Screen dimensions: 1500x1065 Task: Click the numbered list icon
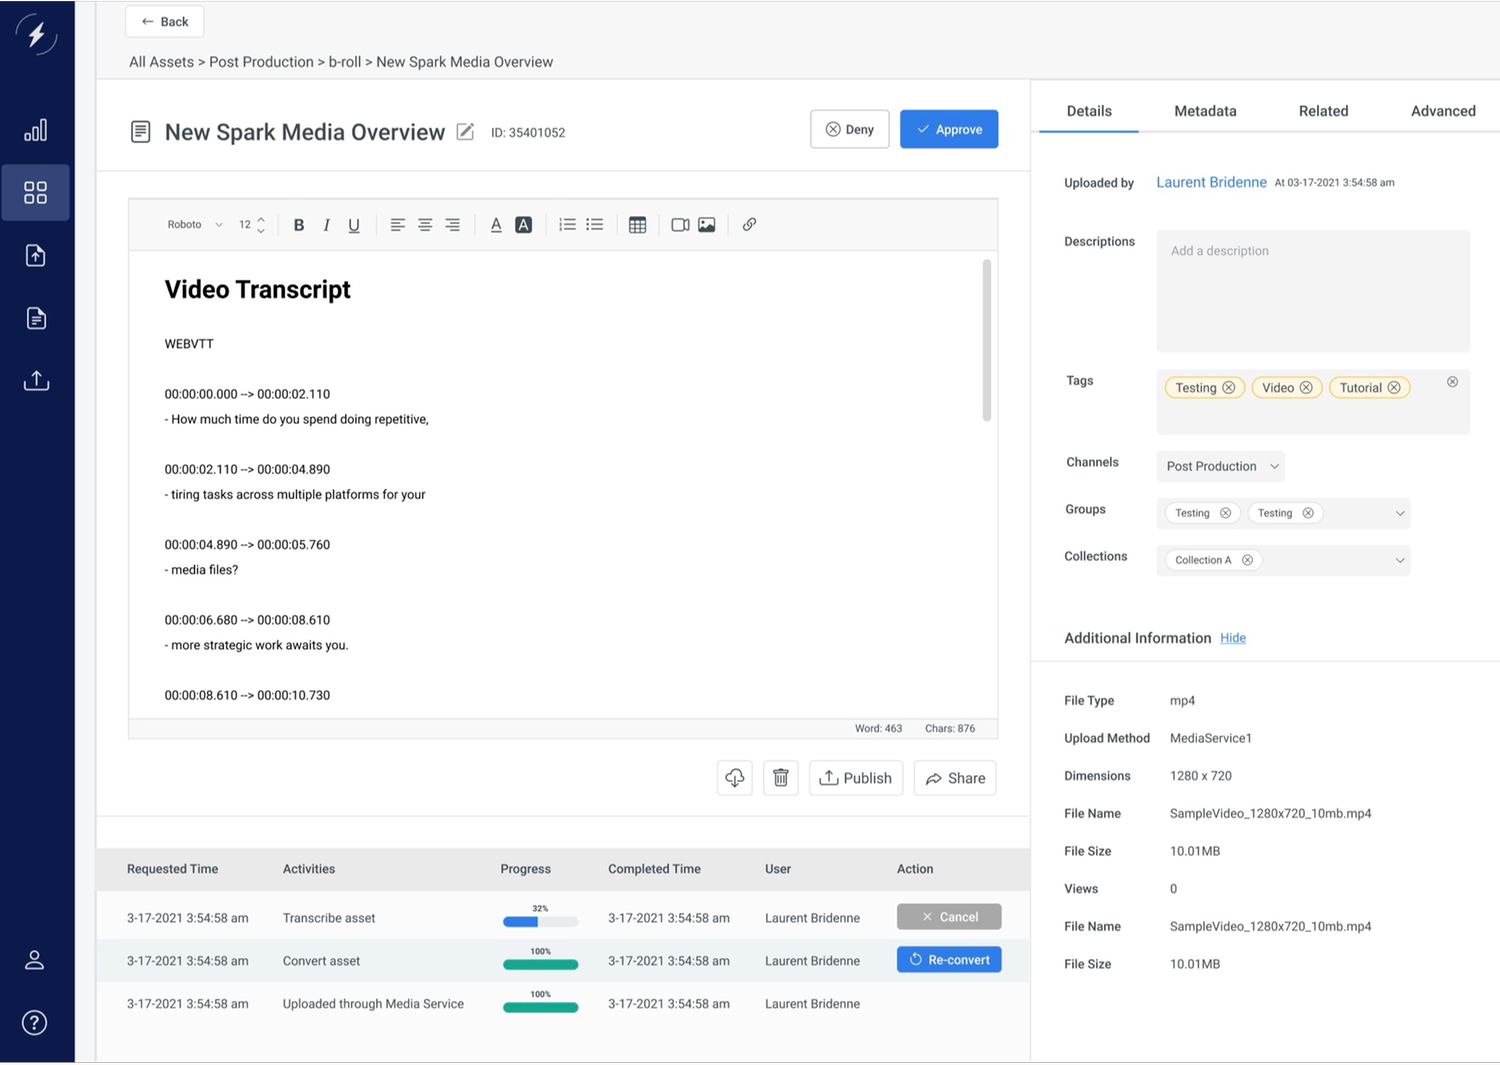(567, 225)
